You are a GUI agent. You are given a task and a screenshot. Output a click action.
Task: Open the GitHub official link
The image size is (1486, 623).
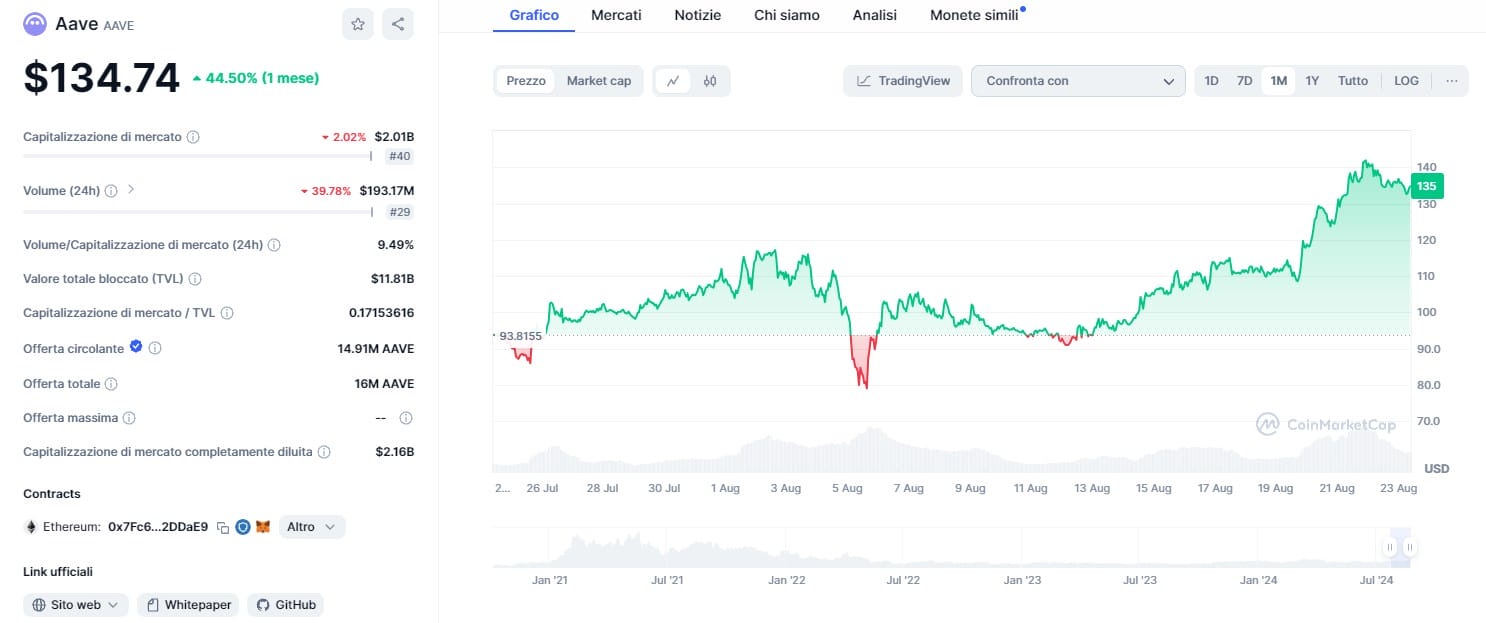click(285, 605)
